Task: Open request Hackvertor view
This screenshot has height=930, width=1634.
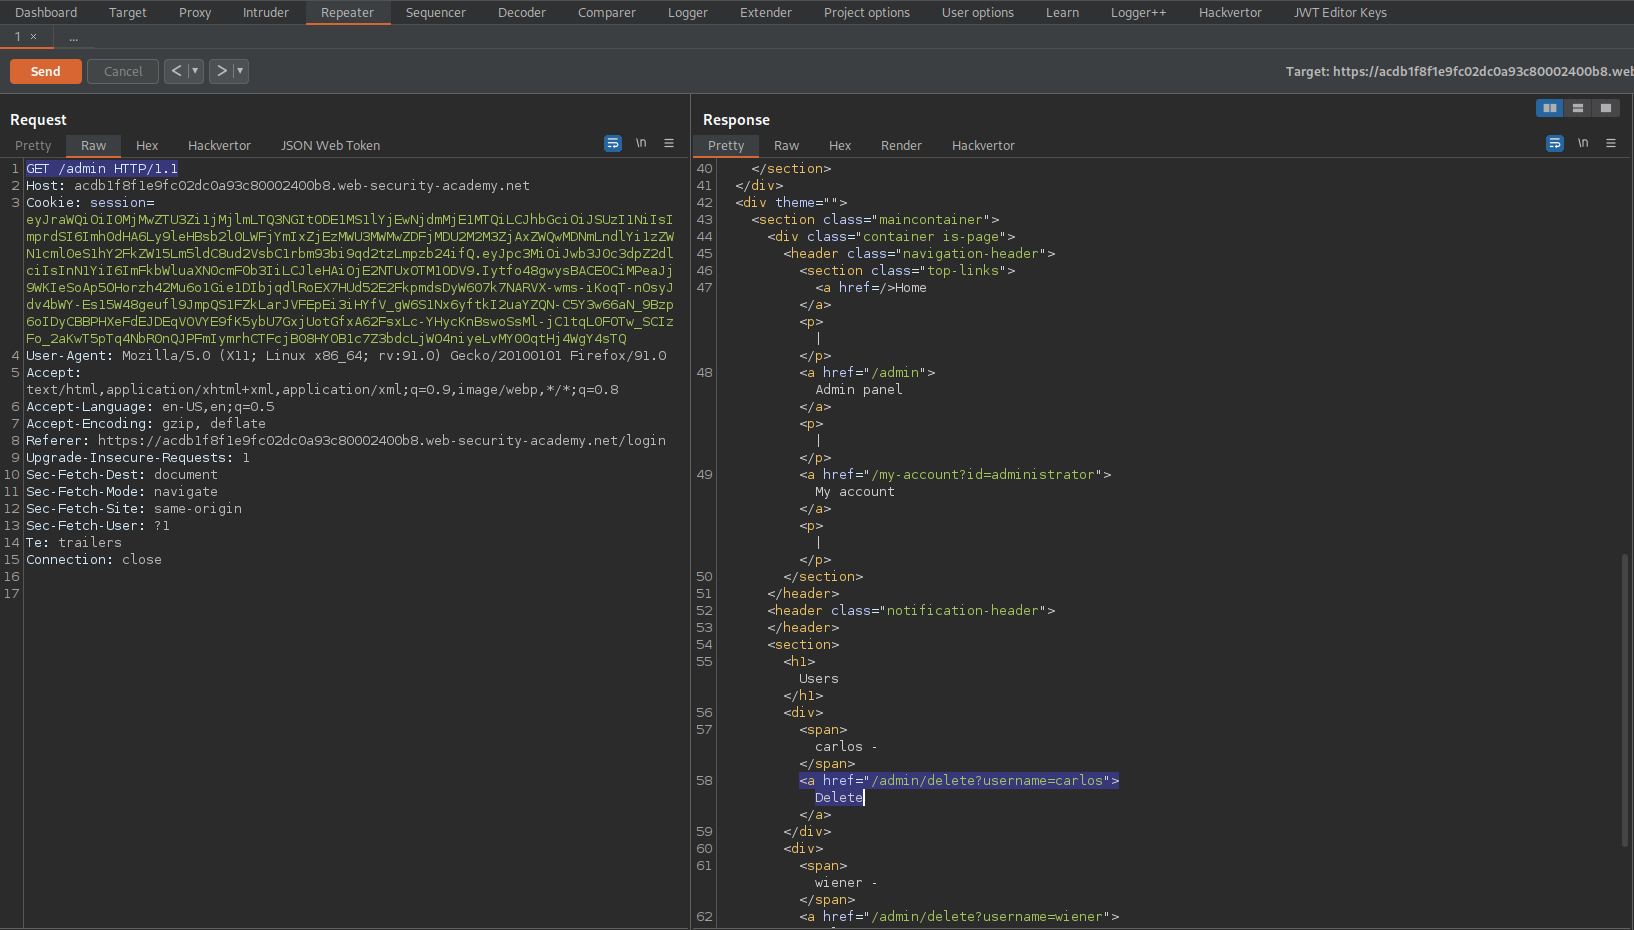Action: pyautogui.click(x=219, y=146)
